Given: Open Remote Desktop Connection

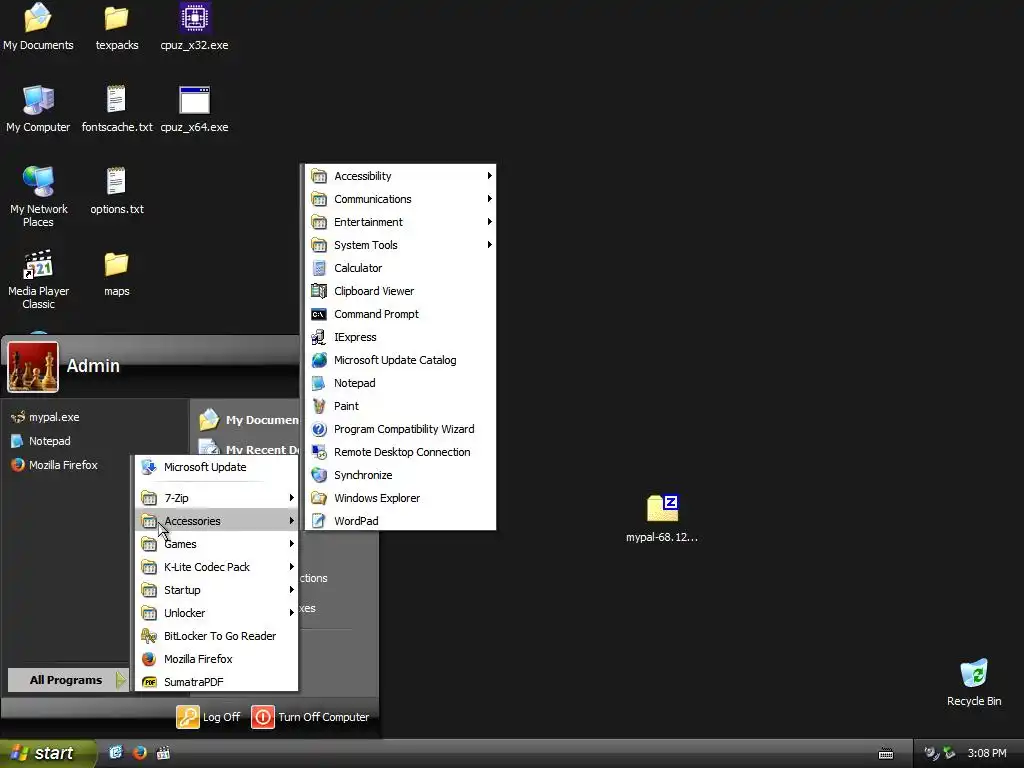Looking at the screenshot, I should point(401,452).
